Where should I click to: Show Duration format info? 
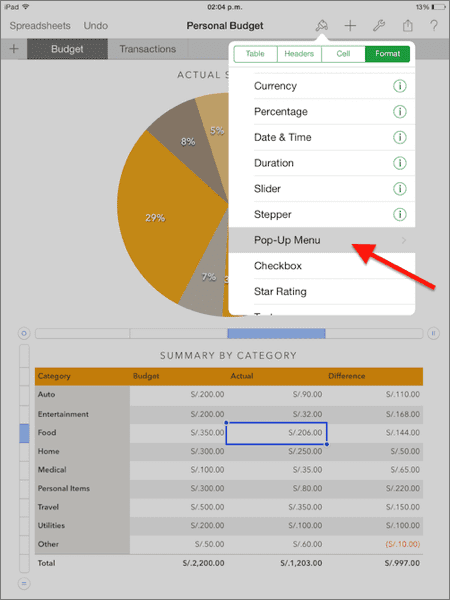[x=400, y=163]
